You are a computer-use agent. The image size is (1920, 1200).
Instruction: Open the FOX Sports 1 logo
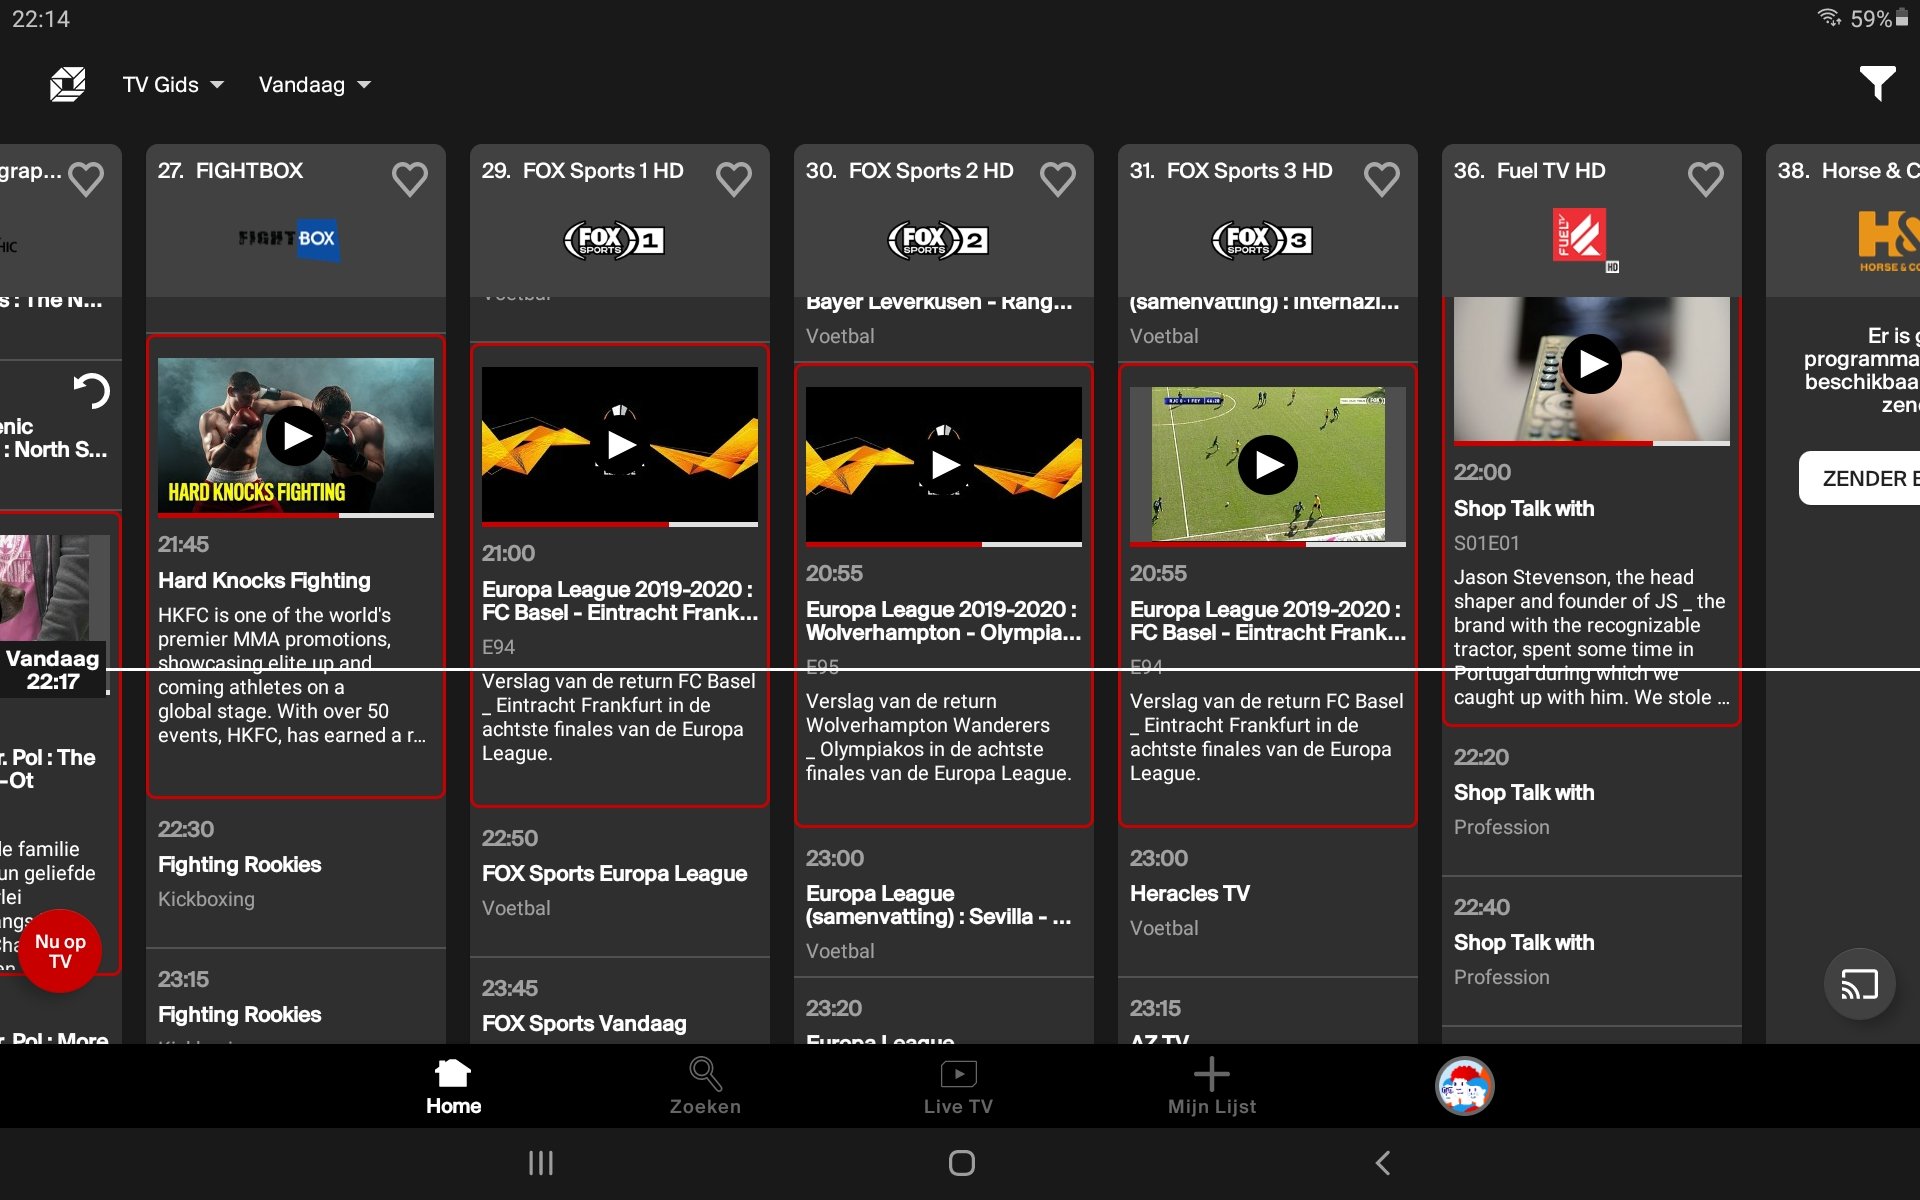tap(614, 240)
